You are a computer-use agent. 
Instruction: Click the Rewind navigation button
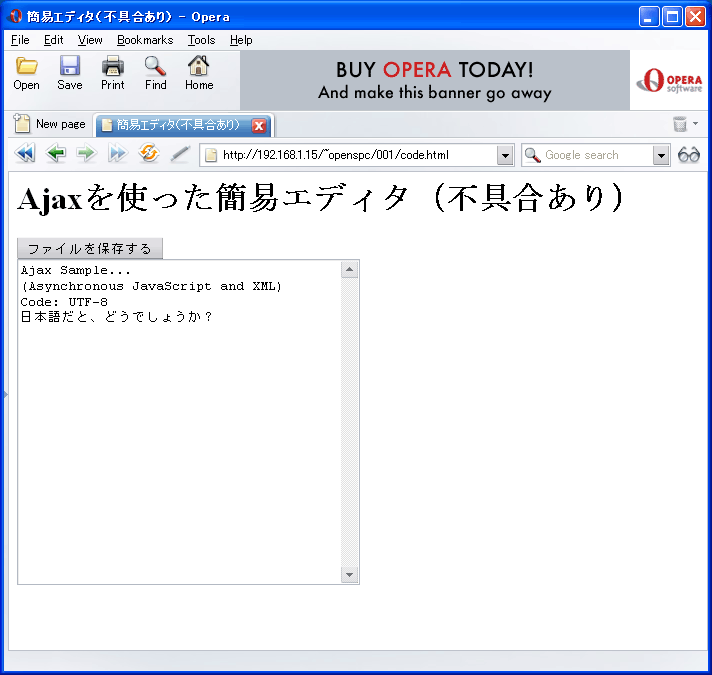(x=25, y=153)
